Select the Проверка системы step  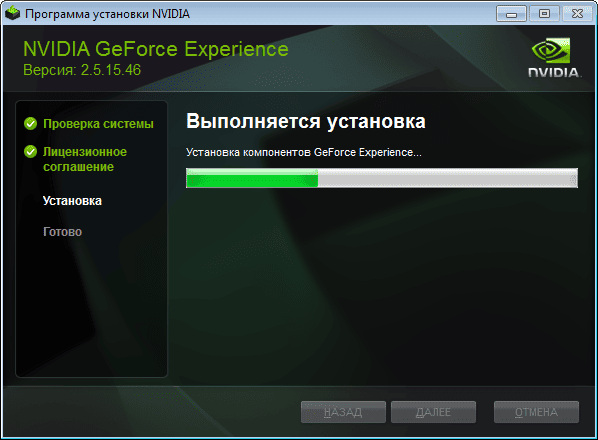coord(98,124)
